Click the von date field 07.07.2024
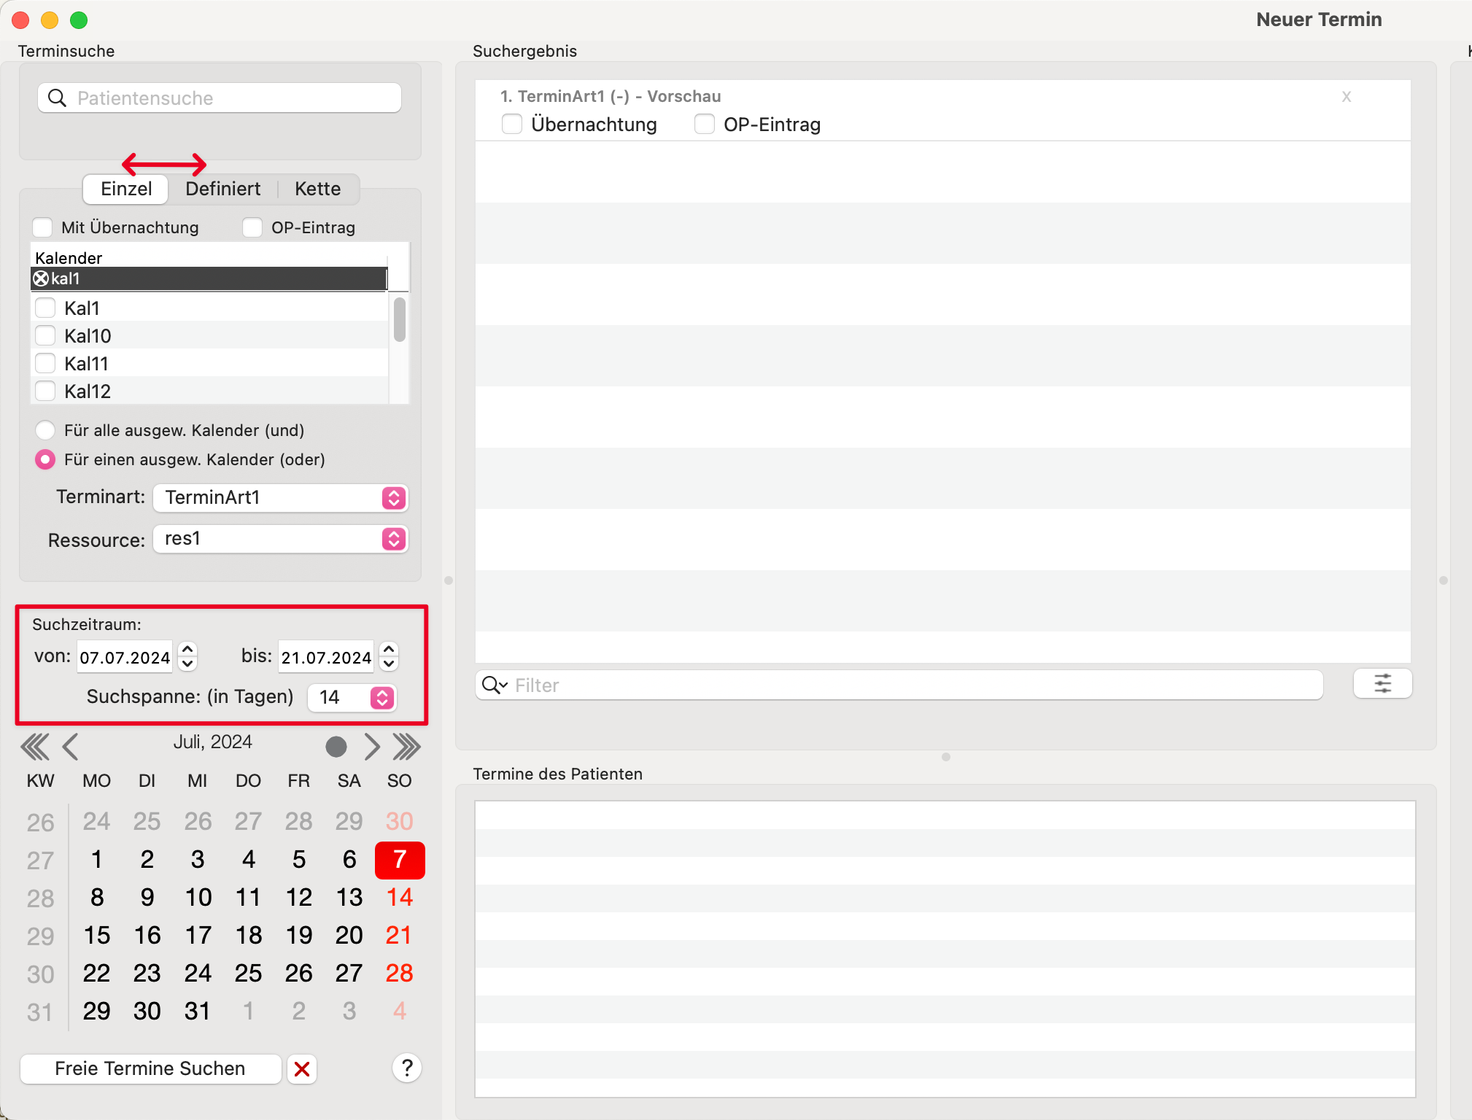Viewport: 1472px width, 1120px height. [x=125, y=657]
